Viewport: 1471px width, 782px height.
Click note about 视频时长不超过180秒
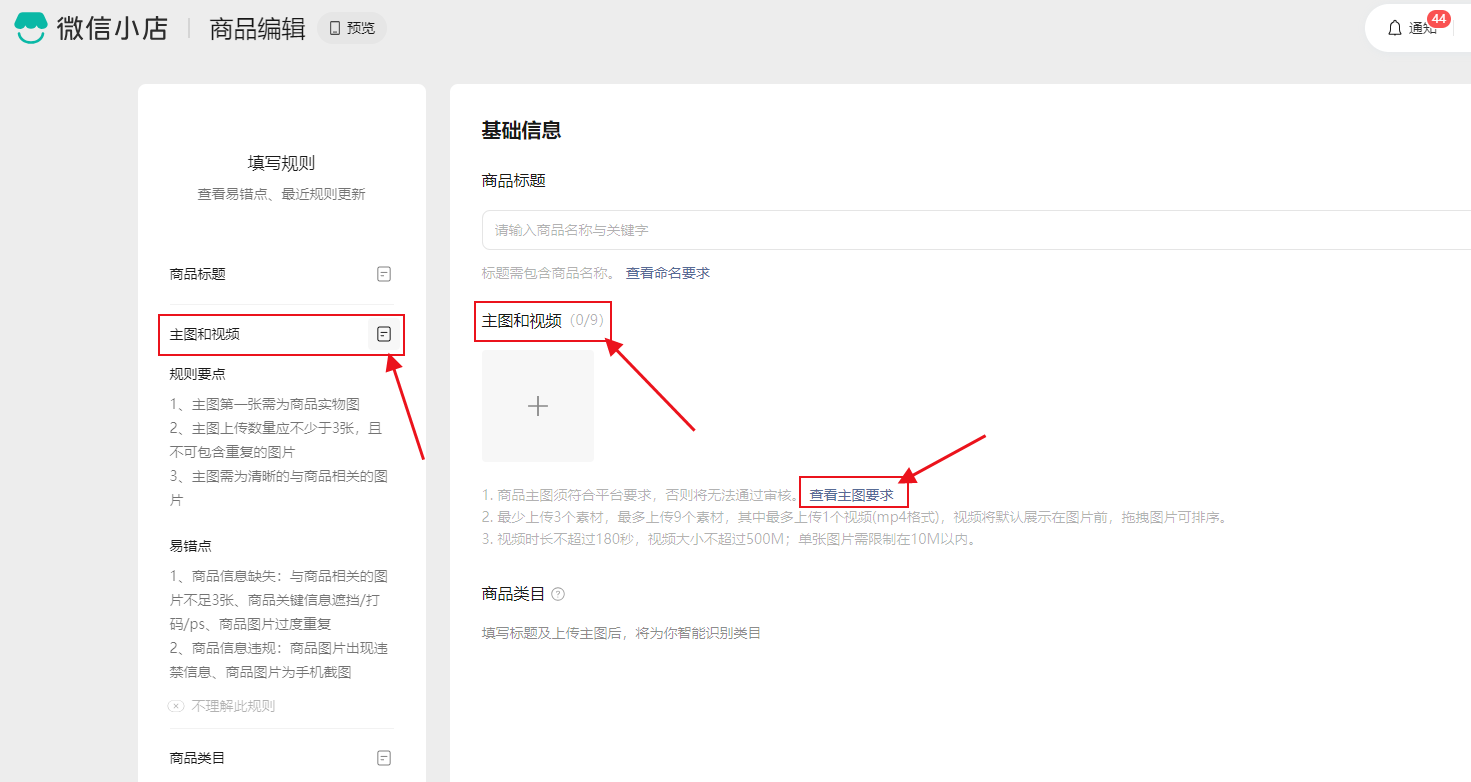click(x=728, y=539)
